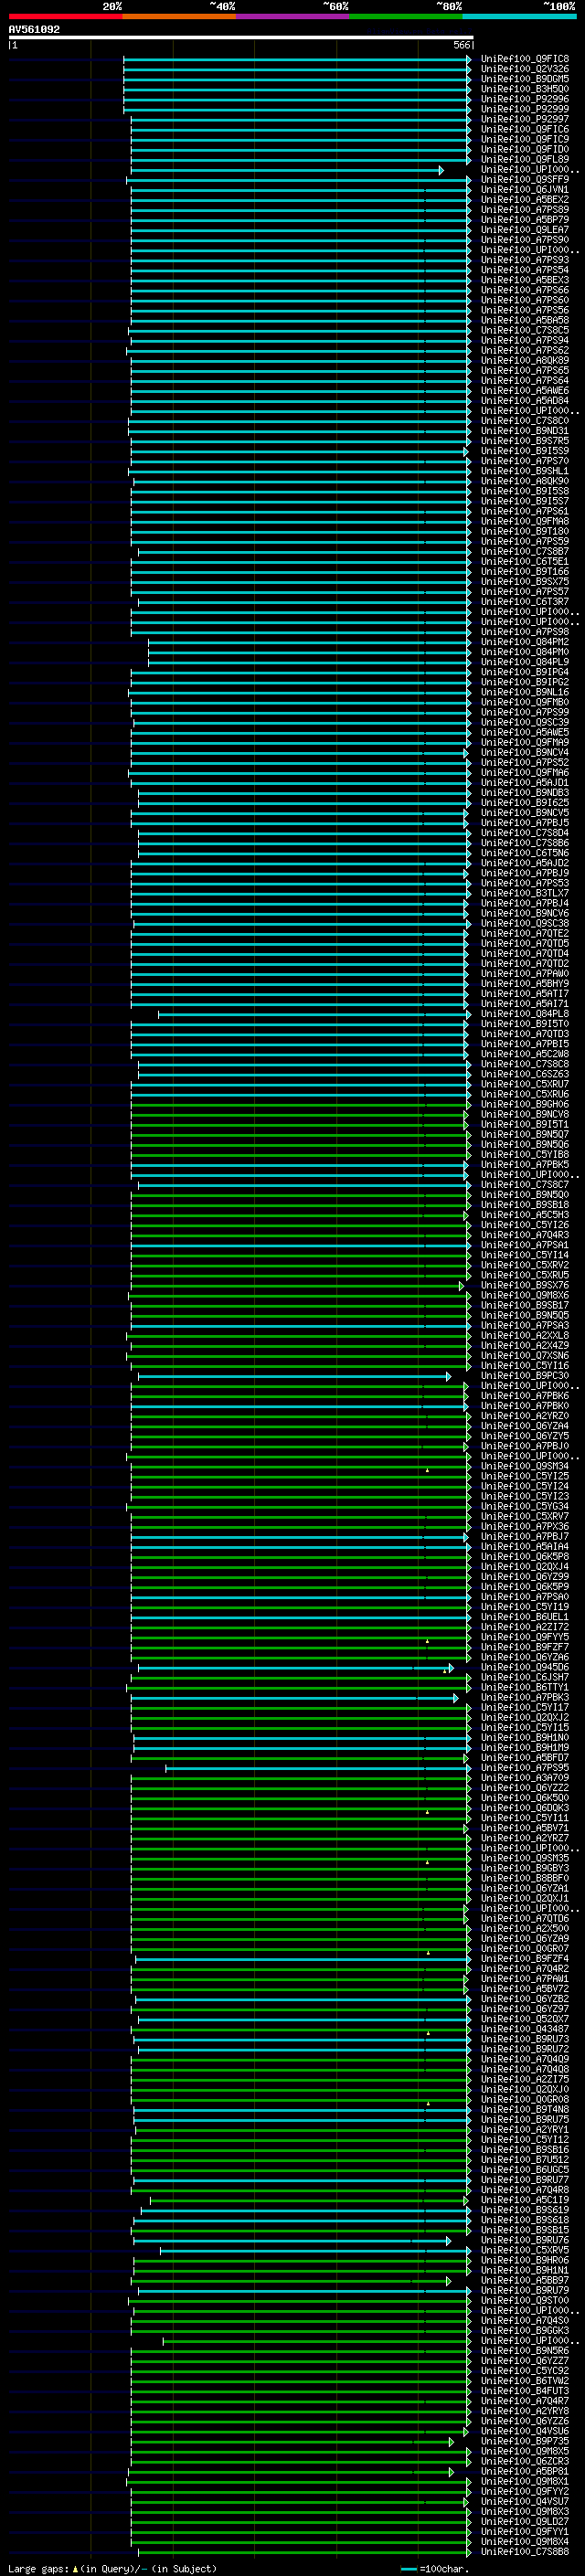Select the label UniRef100_A5BEX2
Image resolution: width=585 pixels, height=2576 pixels.
click(524, 200)
